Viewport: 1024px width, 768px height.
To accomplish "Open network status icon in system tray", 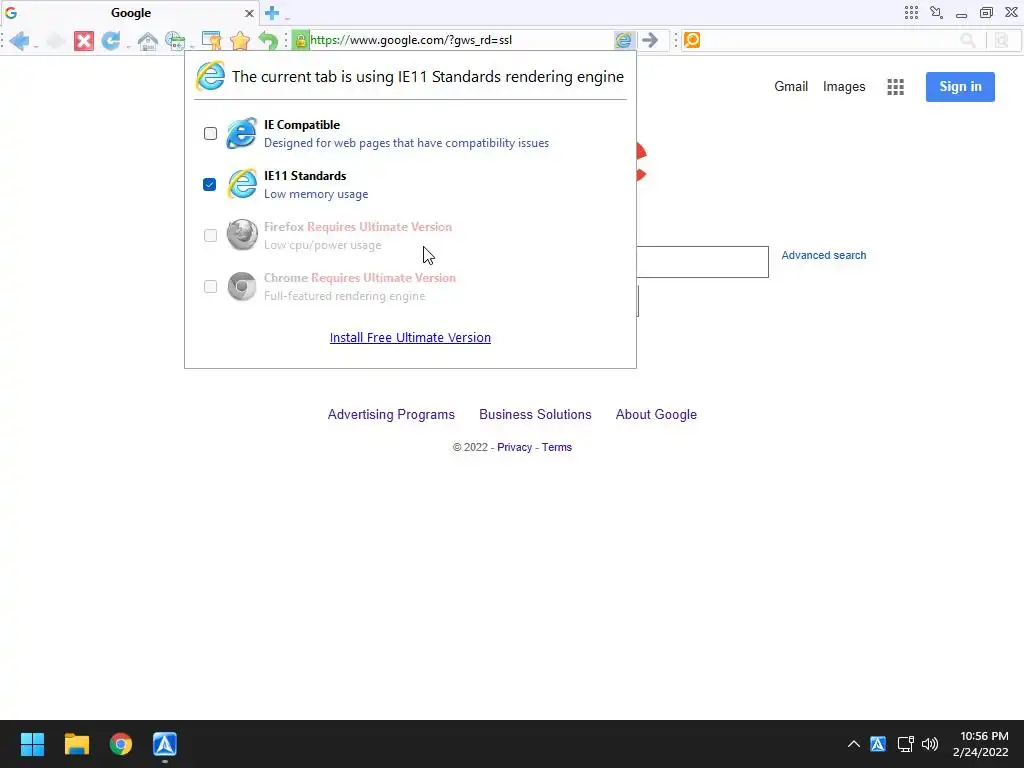I will point(905,744).
